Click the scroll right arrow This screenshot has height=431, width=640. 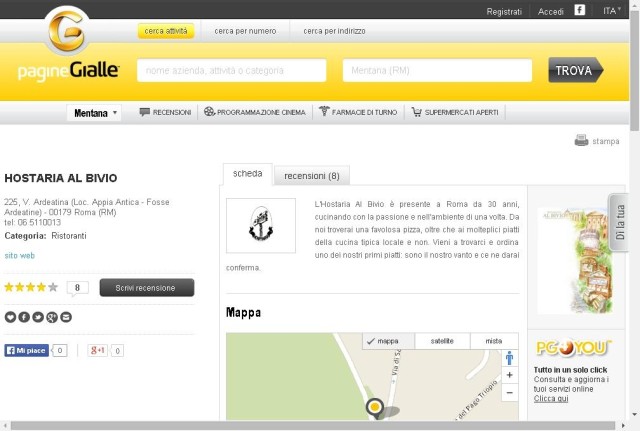tap(624, 426)
